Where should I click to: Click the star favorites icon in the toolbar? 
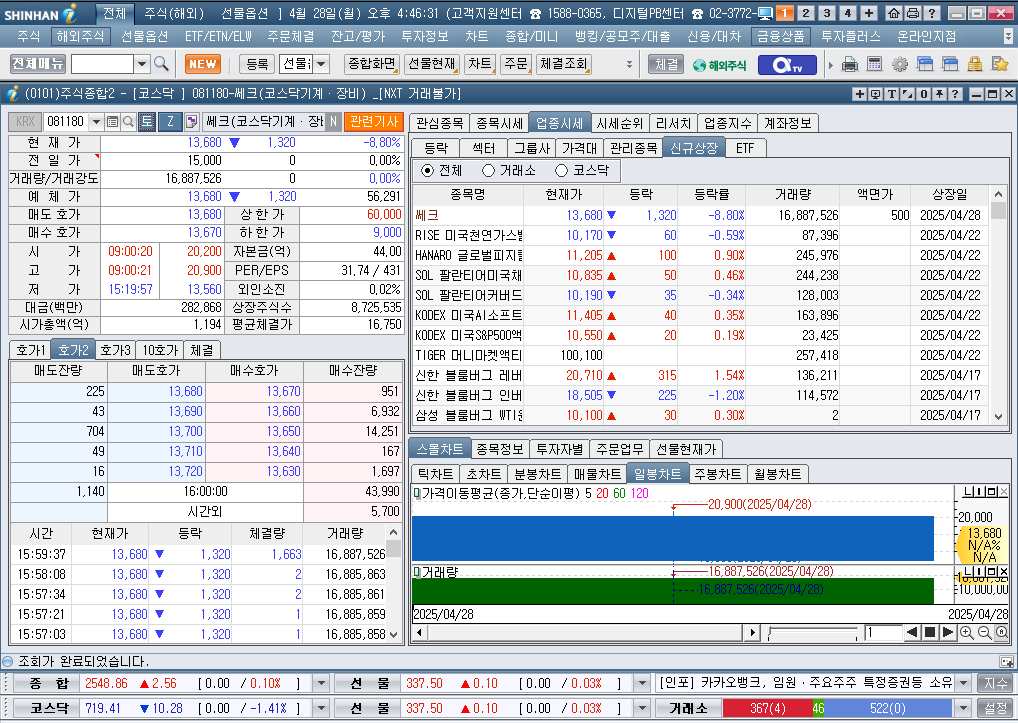[x=1000, y=64]
